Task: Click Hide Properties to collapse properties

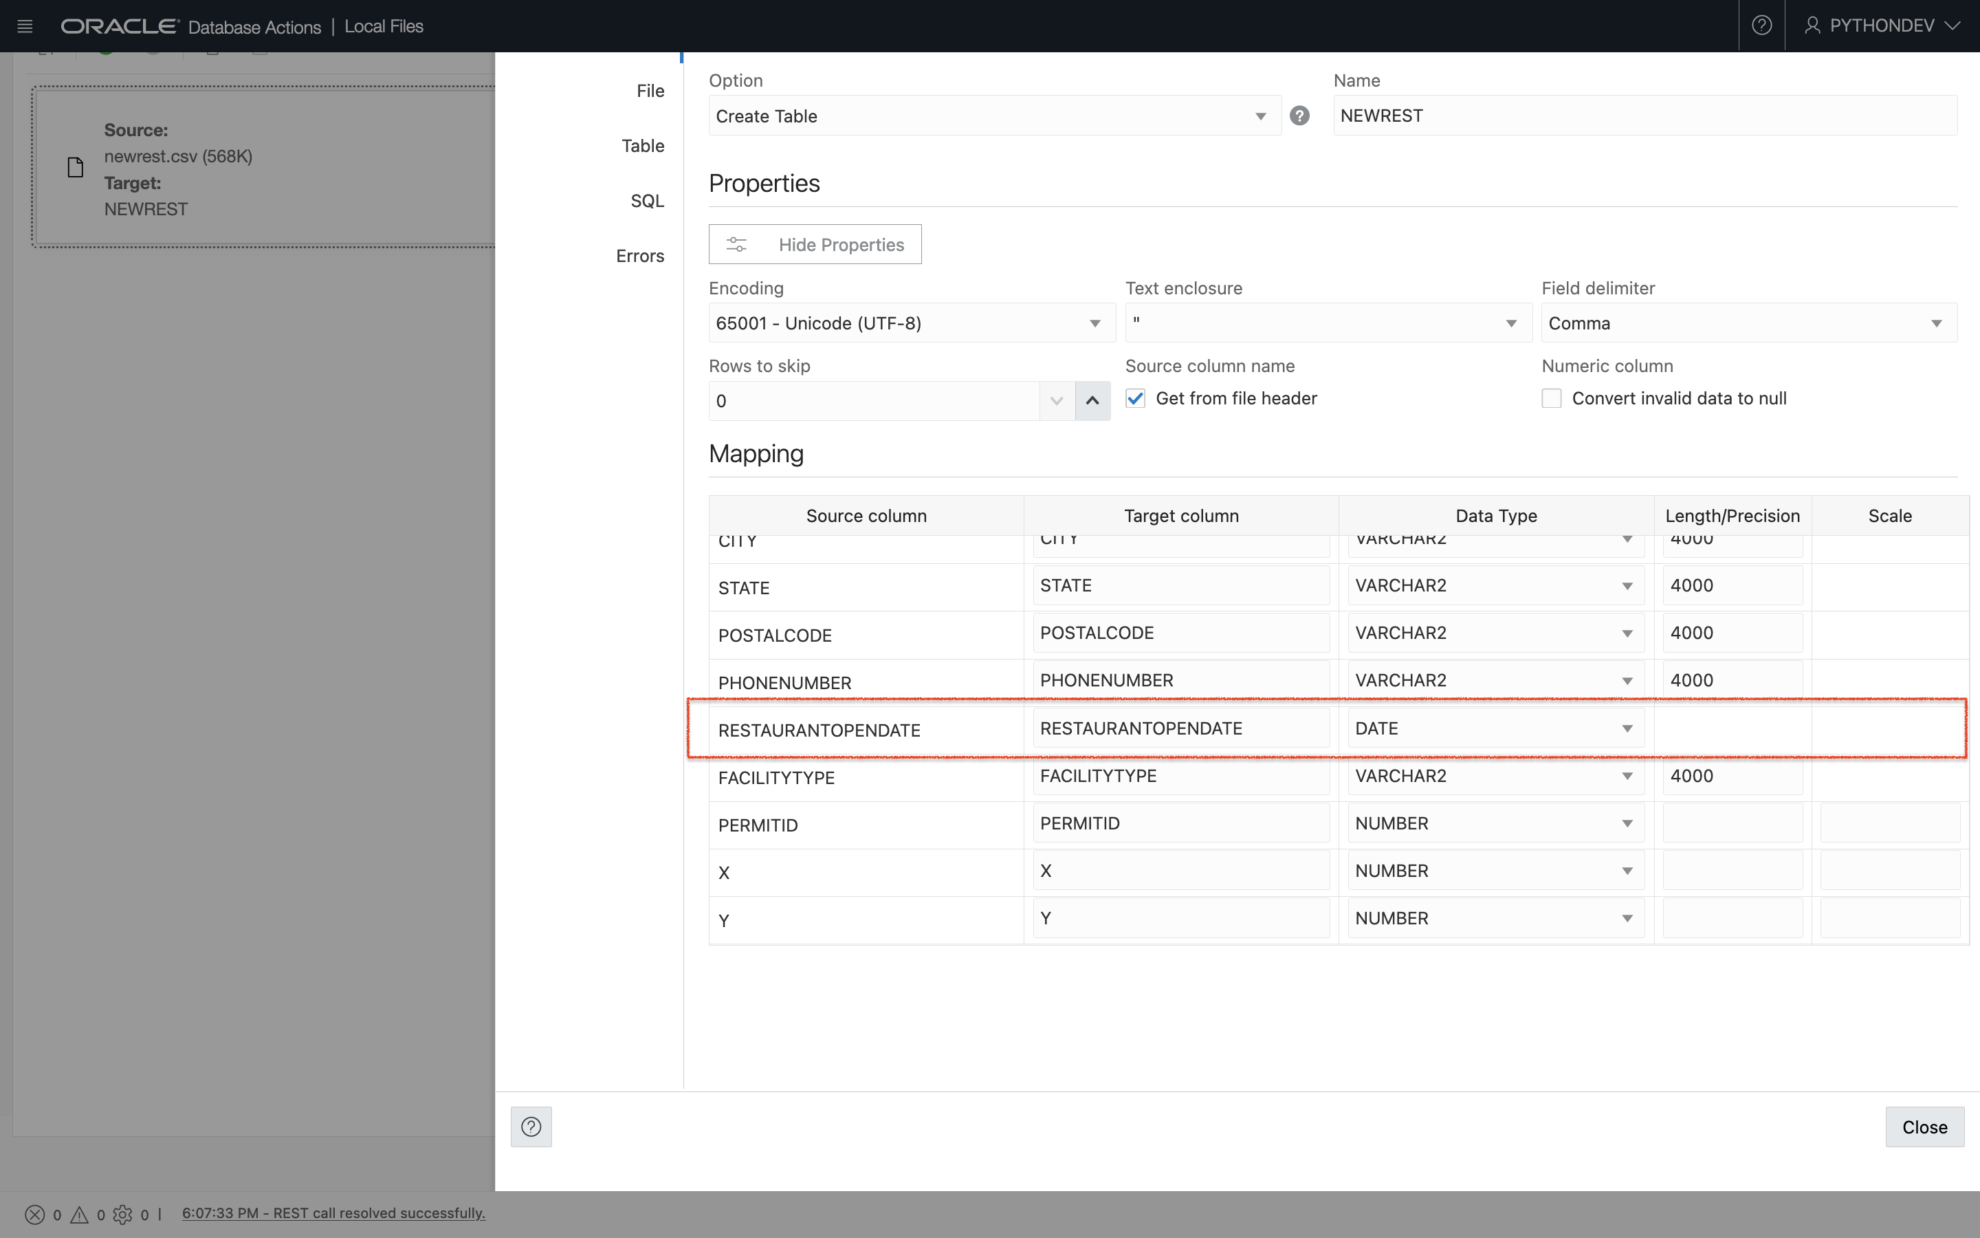Action: pyautogui.click(x=814, y=244)
